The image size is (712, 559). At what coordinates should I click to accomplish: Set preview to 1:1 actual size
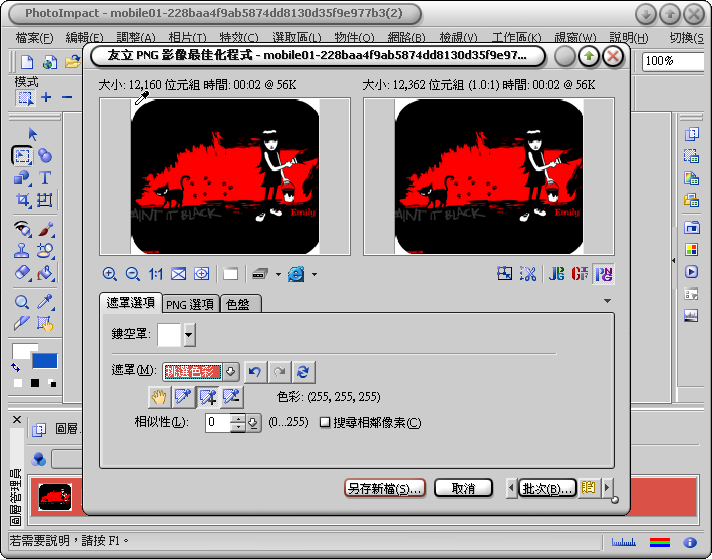coord(156,274)
